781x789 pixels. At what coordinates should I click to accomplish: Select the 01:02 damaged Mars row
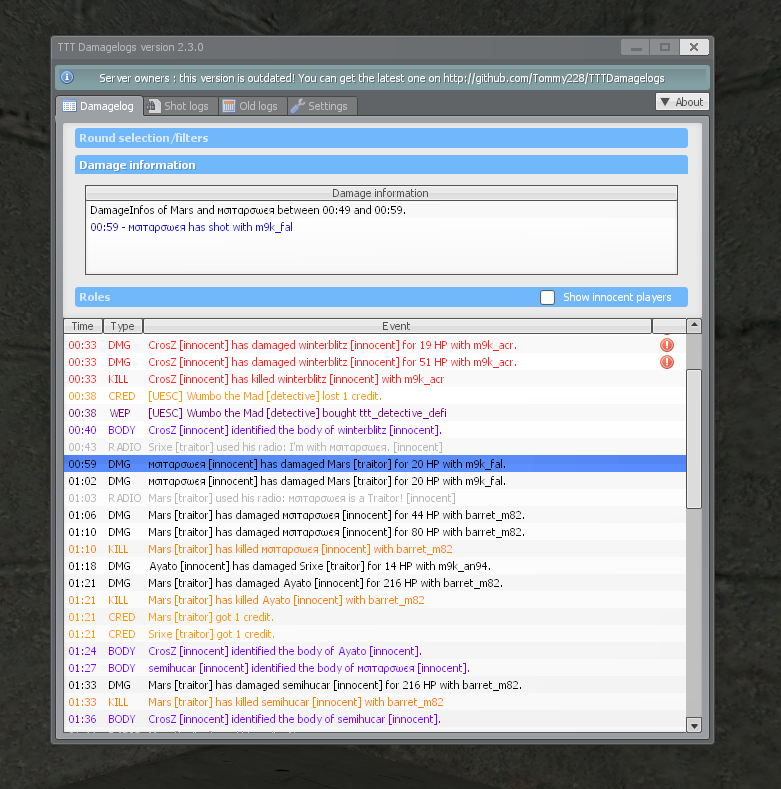coord(375,481)
